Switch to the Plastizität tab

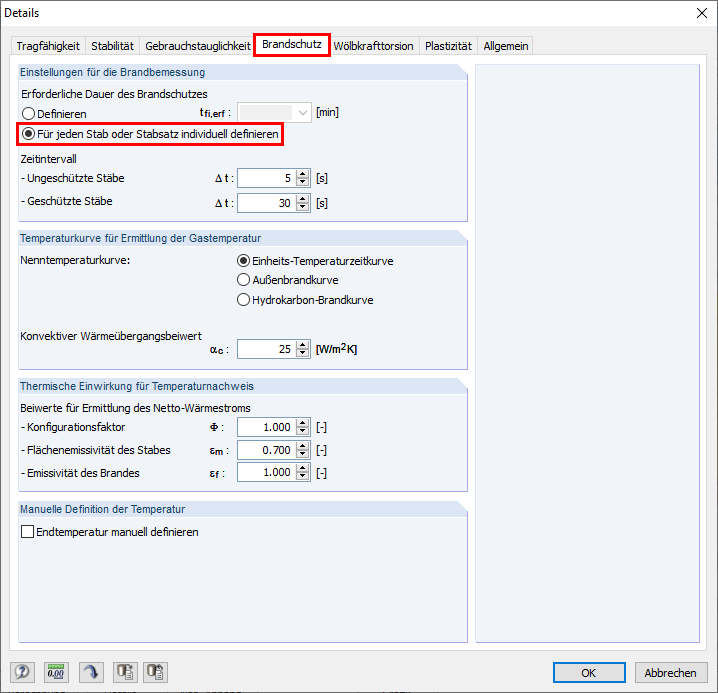pyautogui.click(x=448, y=46)
